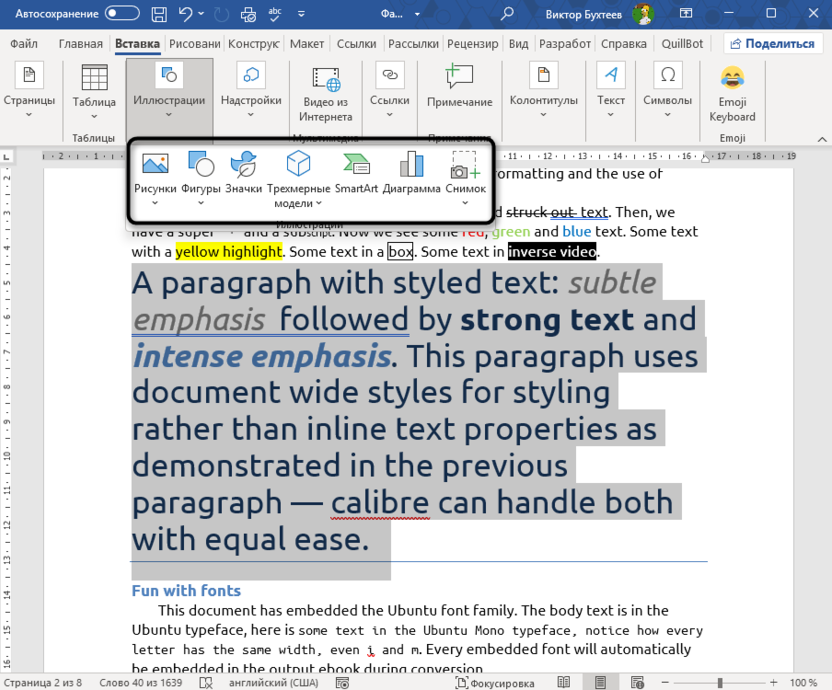
Task: Click the Save icon in title bar
Action: click(x=159, y=14)
